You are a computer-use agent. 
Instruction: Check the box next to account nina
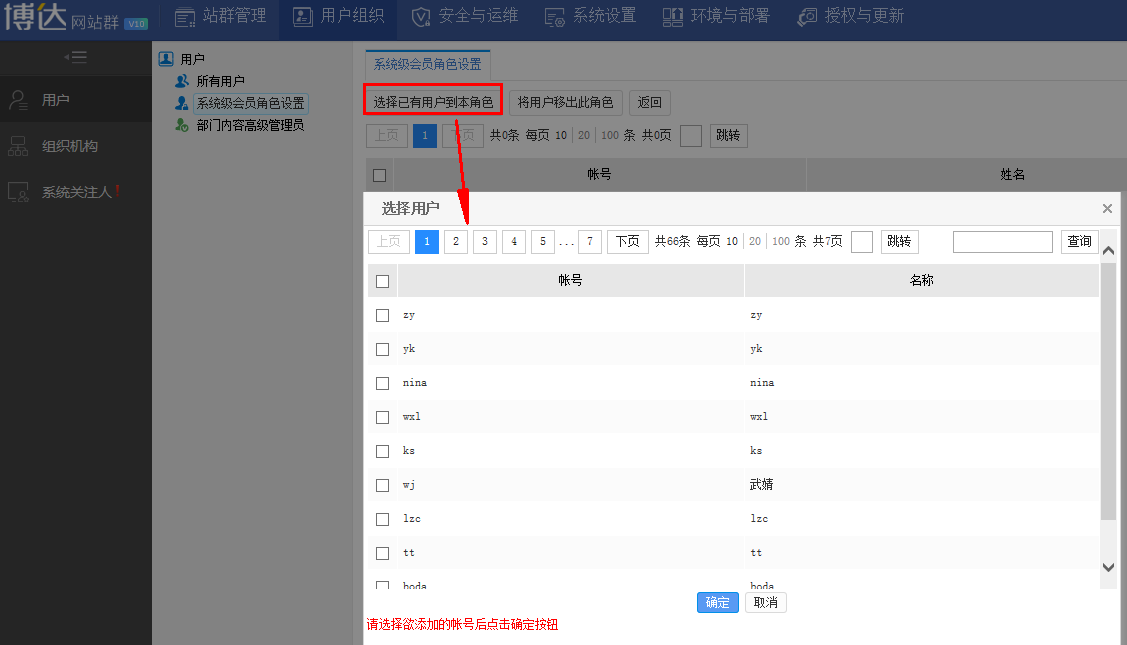382,383
